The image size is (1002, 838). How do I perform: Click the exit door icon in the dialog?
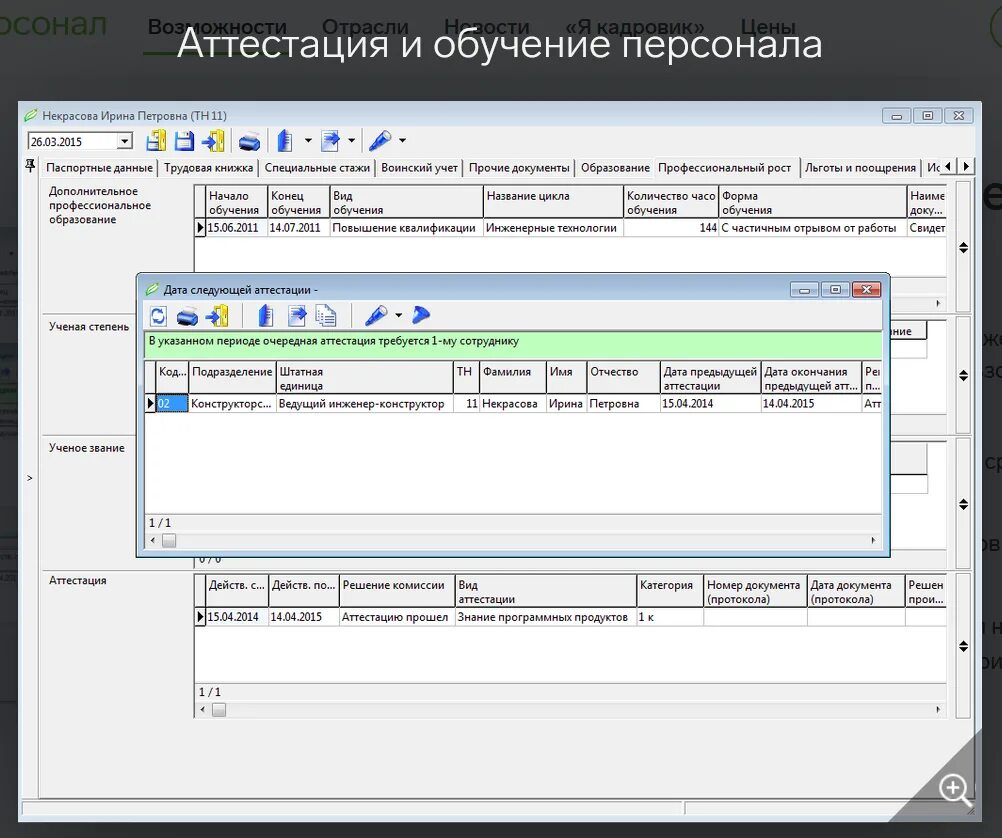coord(218,315)
